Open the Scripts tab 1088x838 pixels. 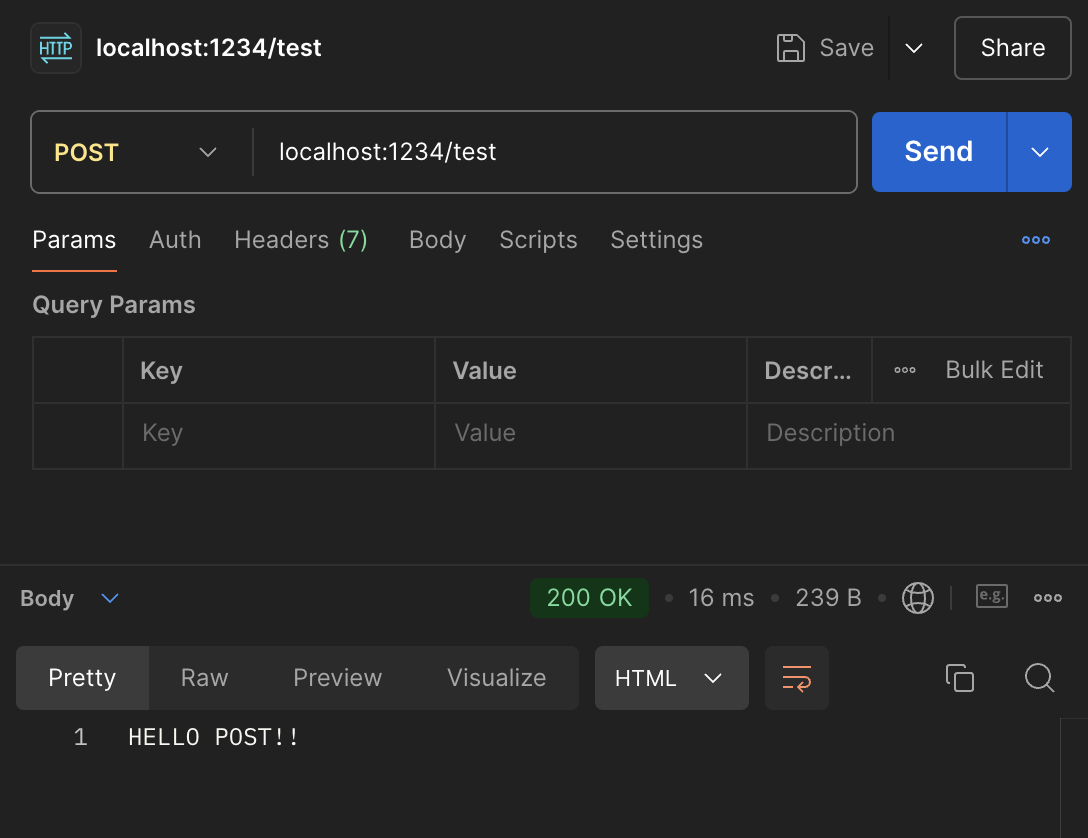[538, 240]
